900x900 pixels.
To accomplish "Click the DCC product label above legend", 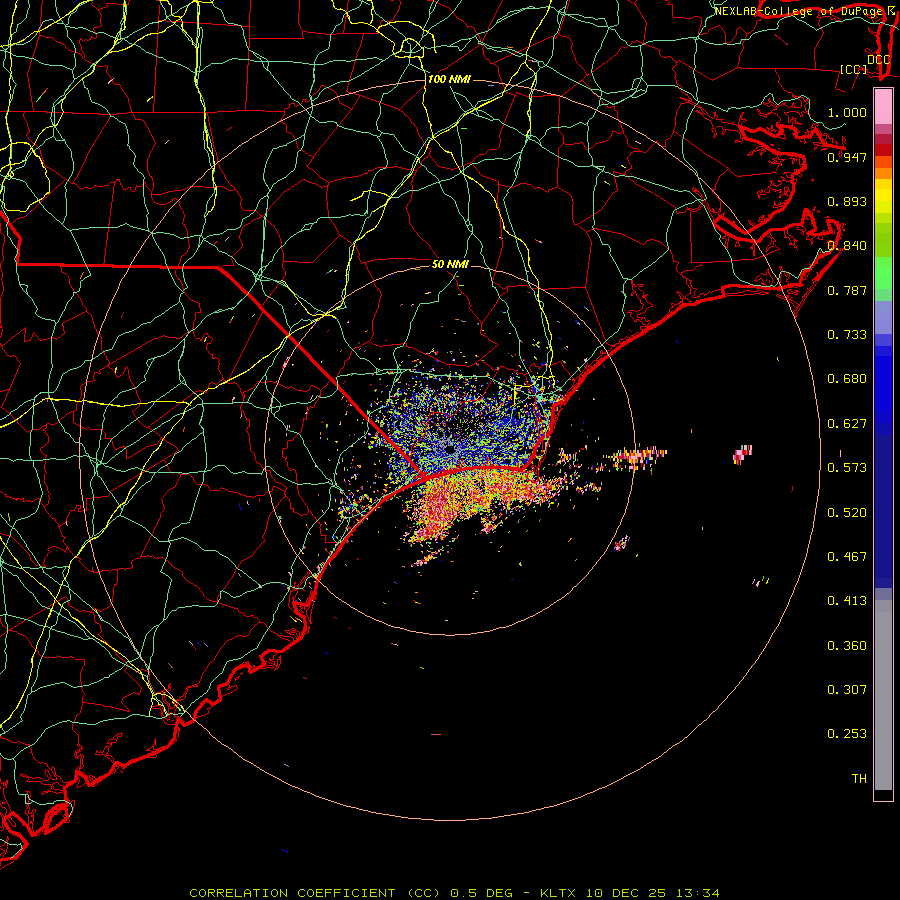I will tap(878, 59).
